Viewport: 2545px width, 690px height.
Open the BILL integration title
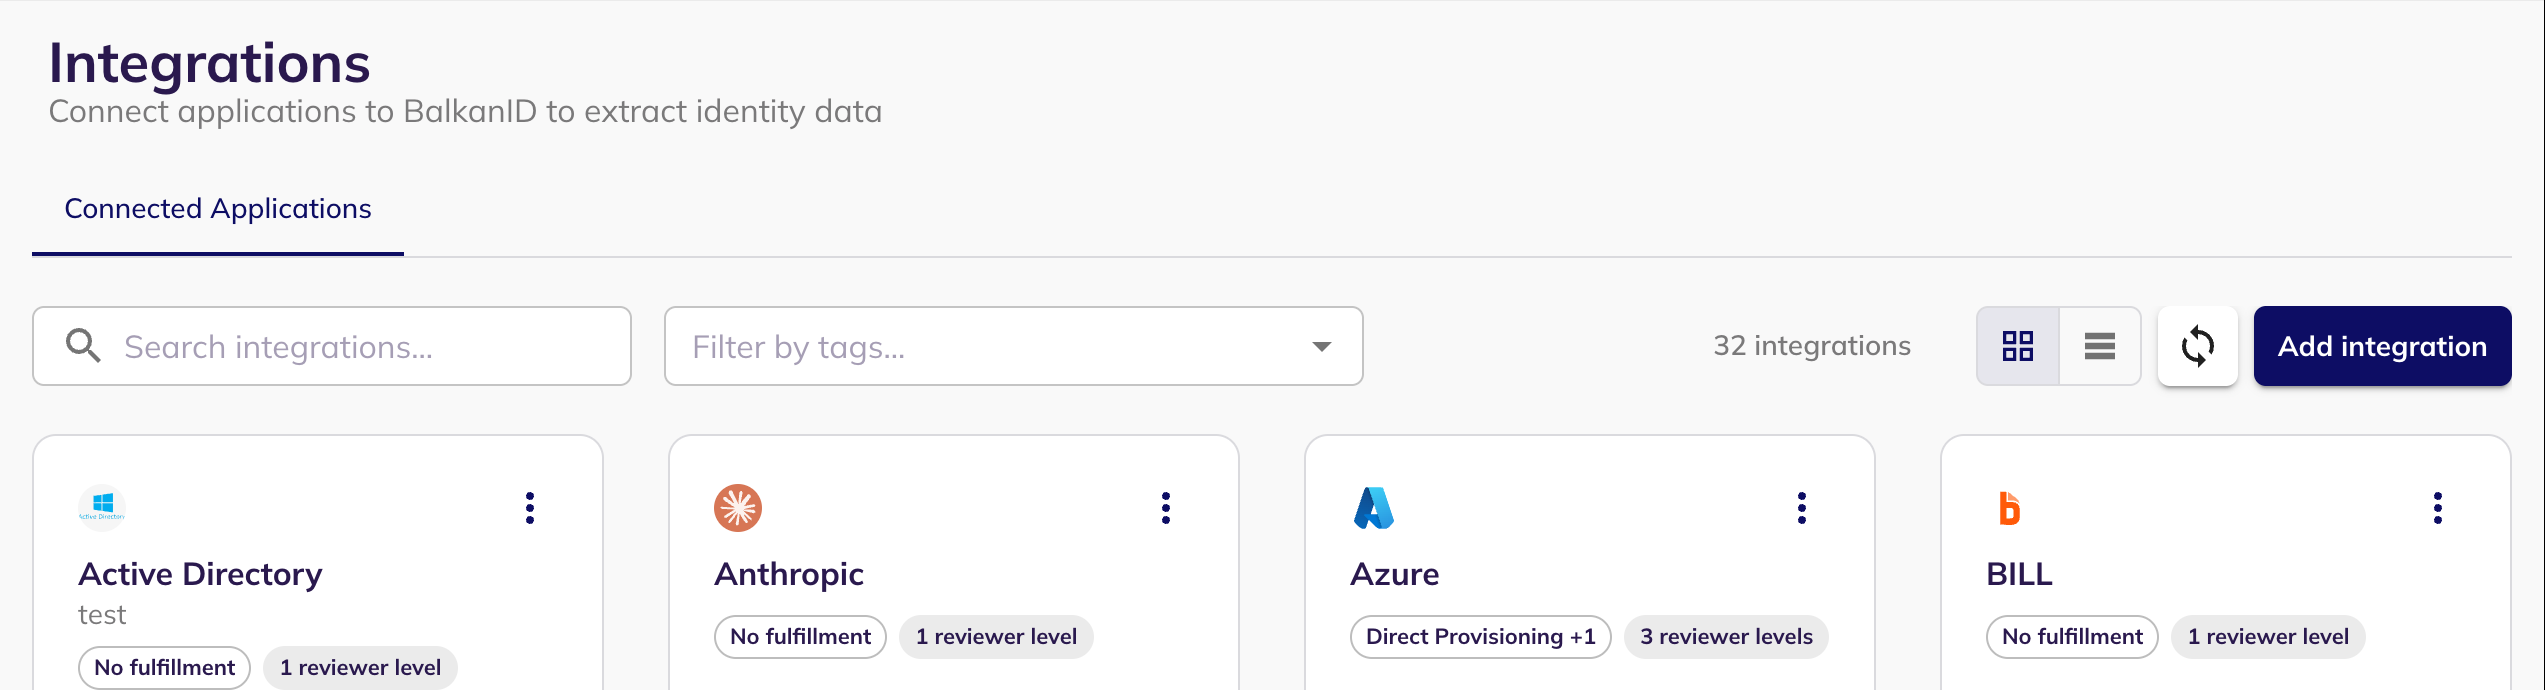coord(2019,574)
